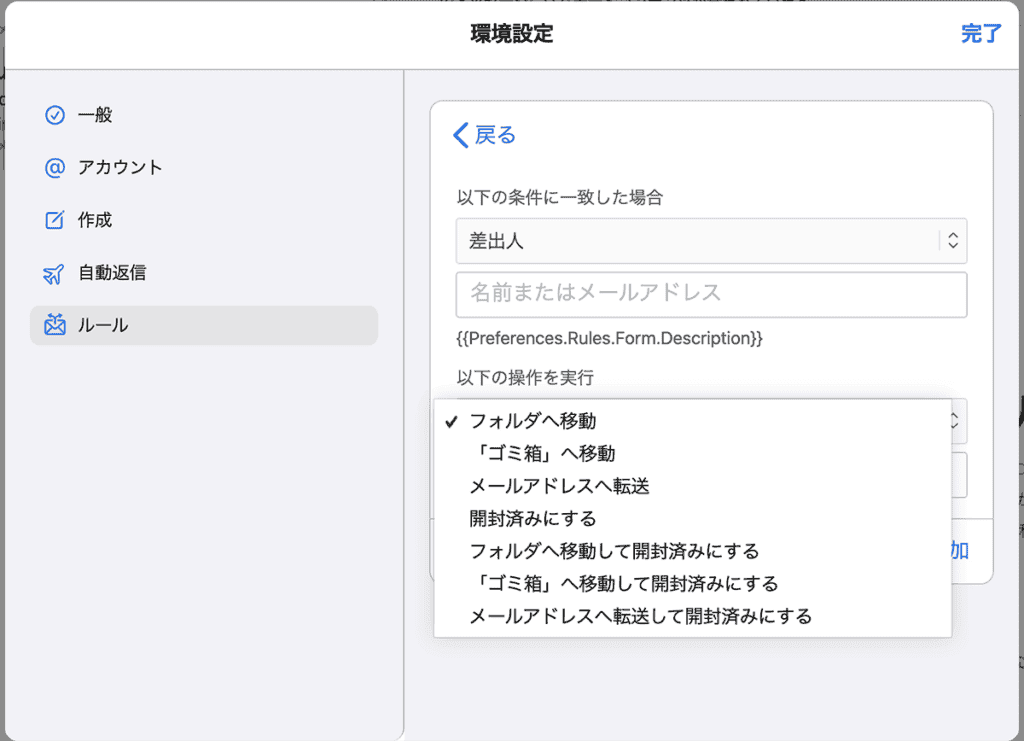Open the 自動返信 preferences section
Image resolution: width=1024 pixels, height=741 pixels.
point(204,273)
